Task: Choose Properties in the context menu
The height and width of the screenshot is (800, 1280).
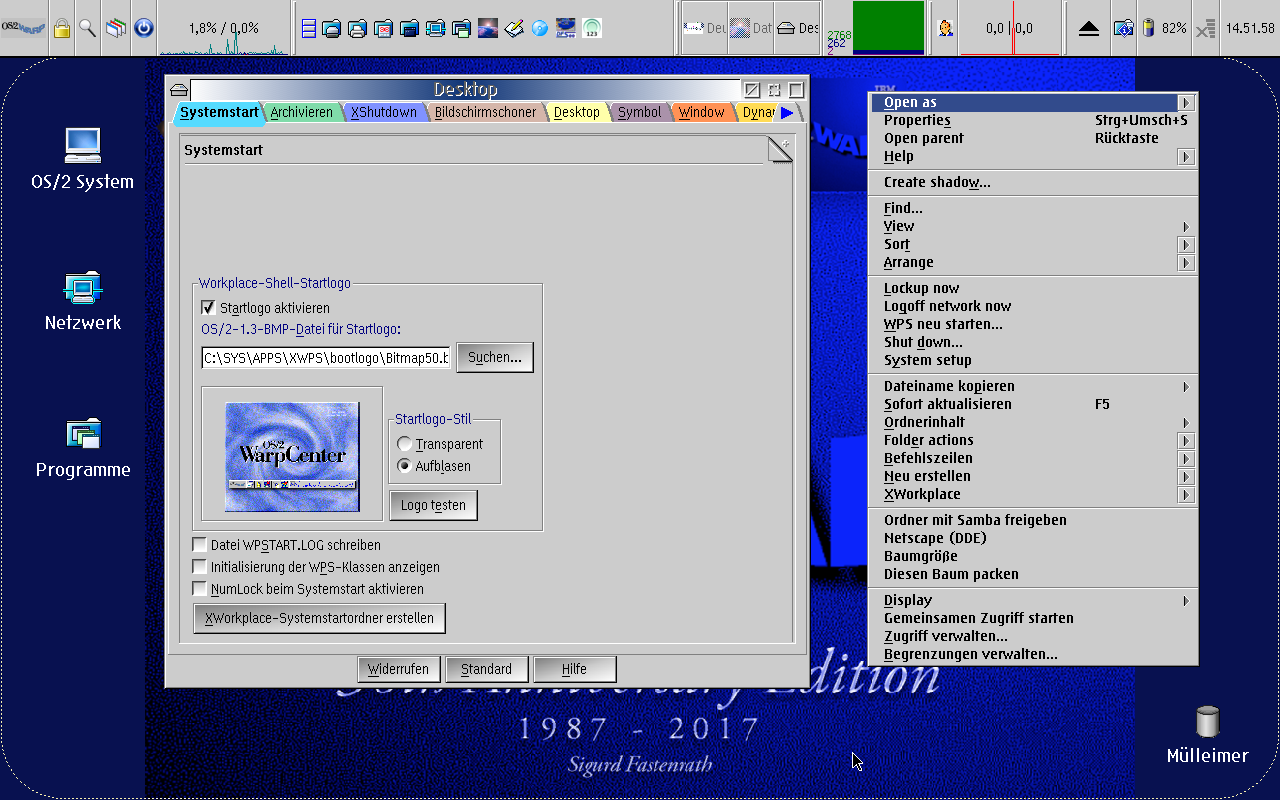Action: point(1033,121)
